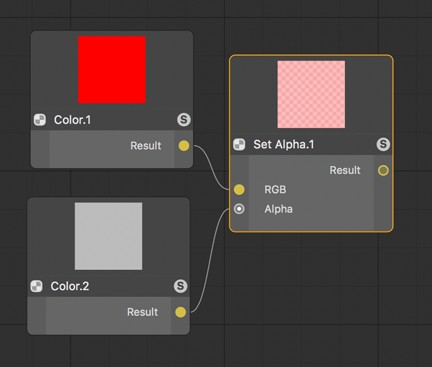Select the Color.2 node title
This screenshot has height=367, width=432.
point(70,286)
